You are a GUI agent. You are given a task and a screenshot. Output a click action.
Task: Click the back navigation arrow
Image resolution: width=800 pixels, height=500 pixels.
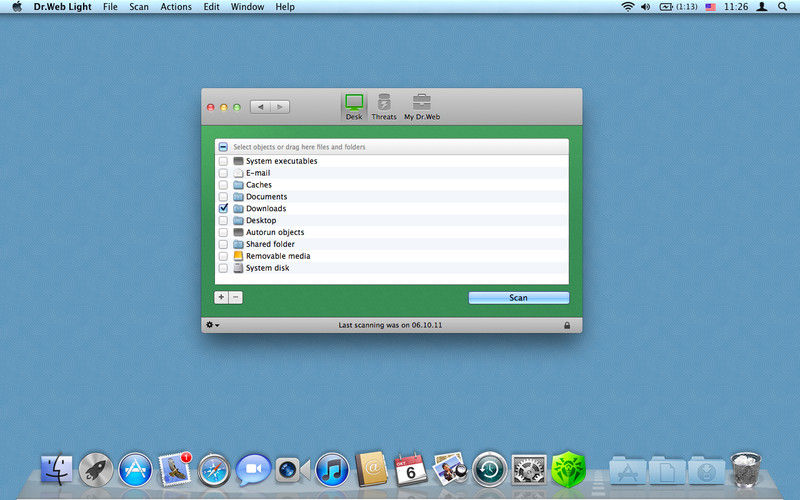tap(260, 106)
